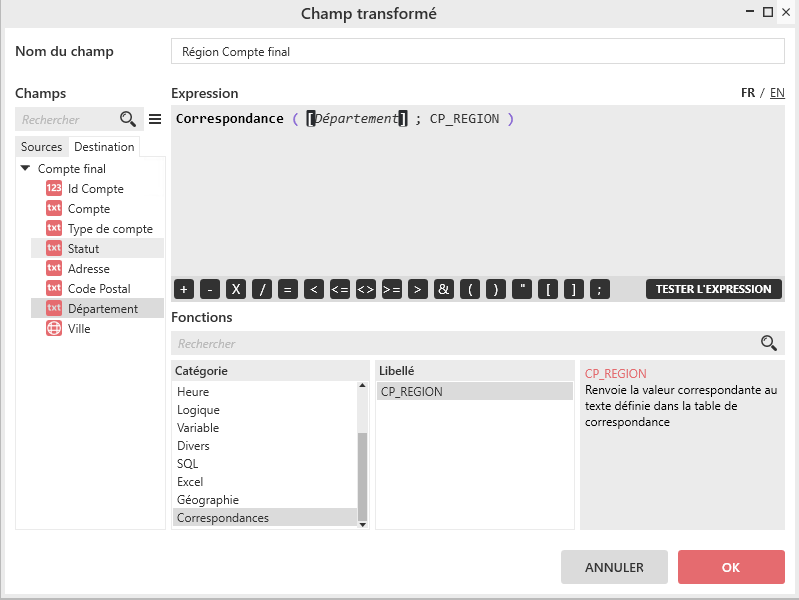Viewport: 799px width, 600px height.
Task: Switch expression language to EN
Action: (777, 93)
